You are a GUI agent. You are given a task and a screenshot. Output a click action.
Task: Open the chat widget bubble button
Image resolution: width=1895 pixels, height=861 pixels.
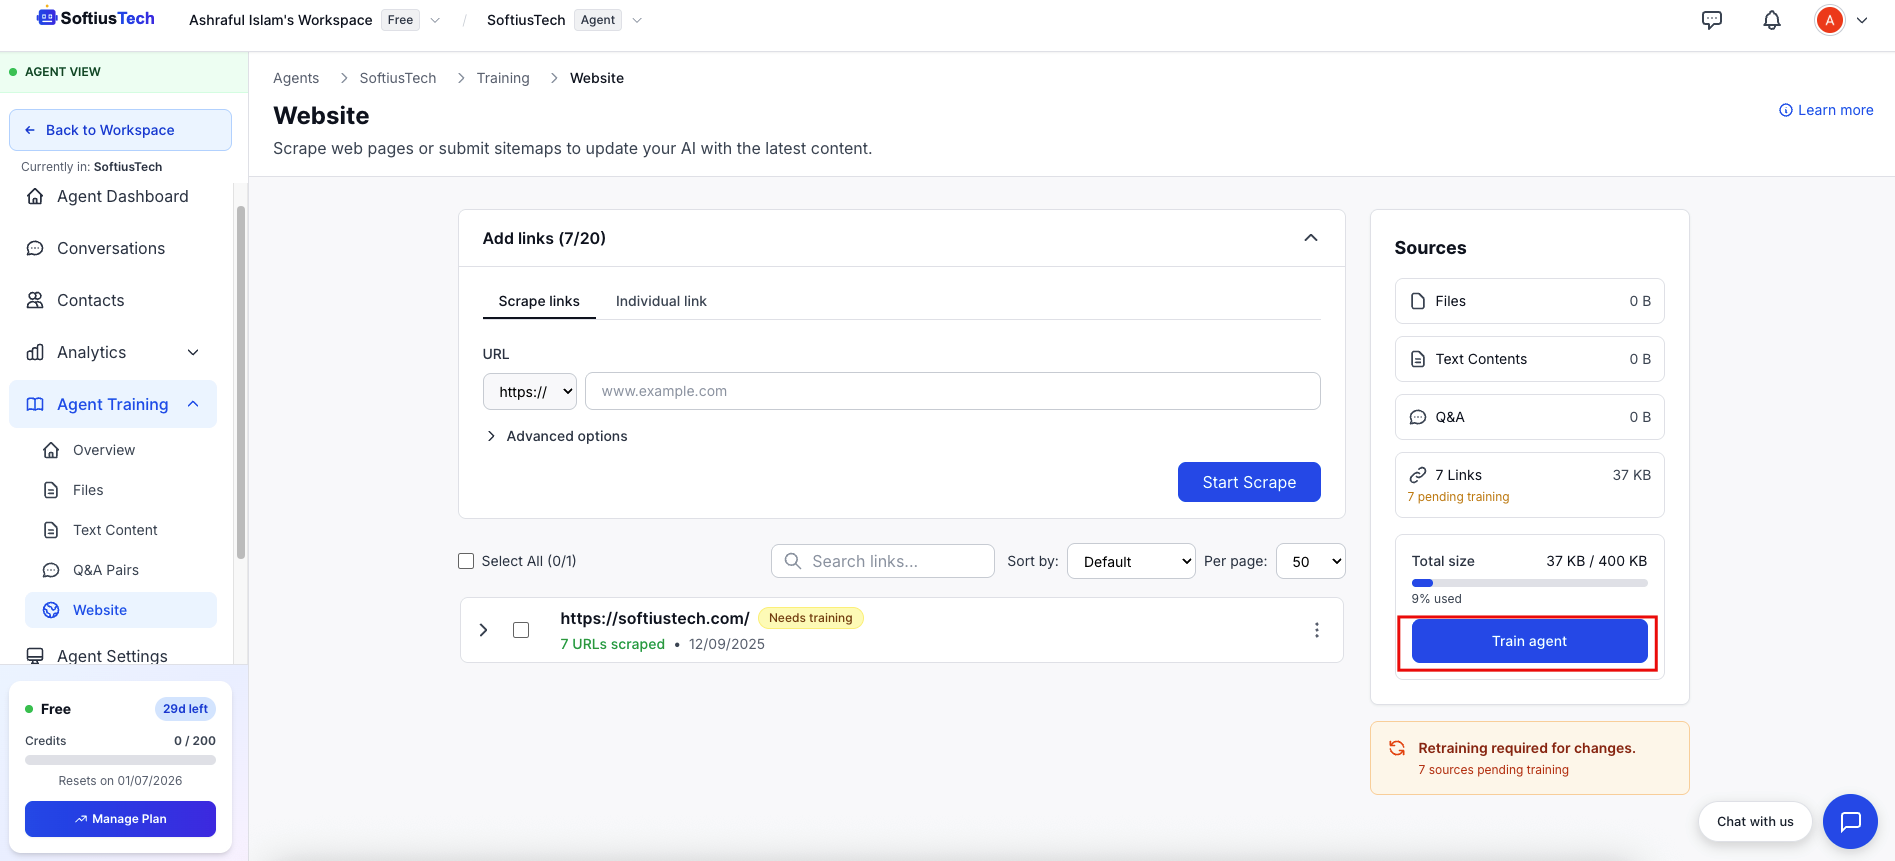pyautogui.click(x=1850, y=821)
